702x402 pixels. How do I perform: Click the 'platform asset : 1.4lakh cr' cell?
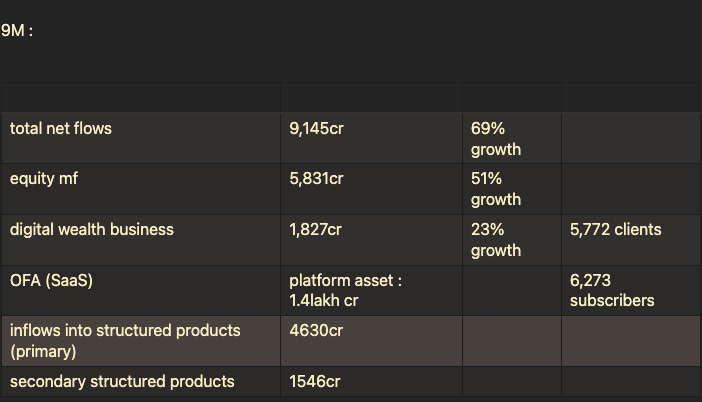tap(371, 291)
